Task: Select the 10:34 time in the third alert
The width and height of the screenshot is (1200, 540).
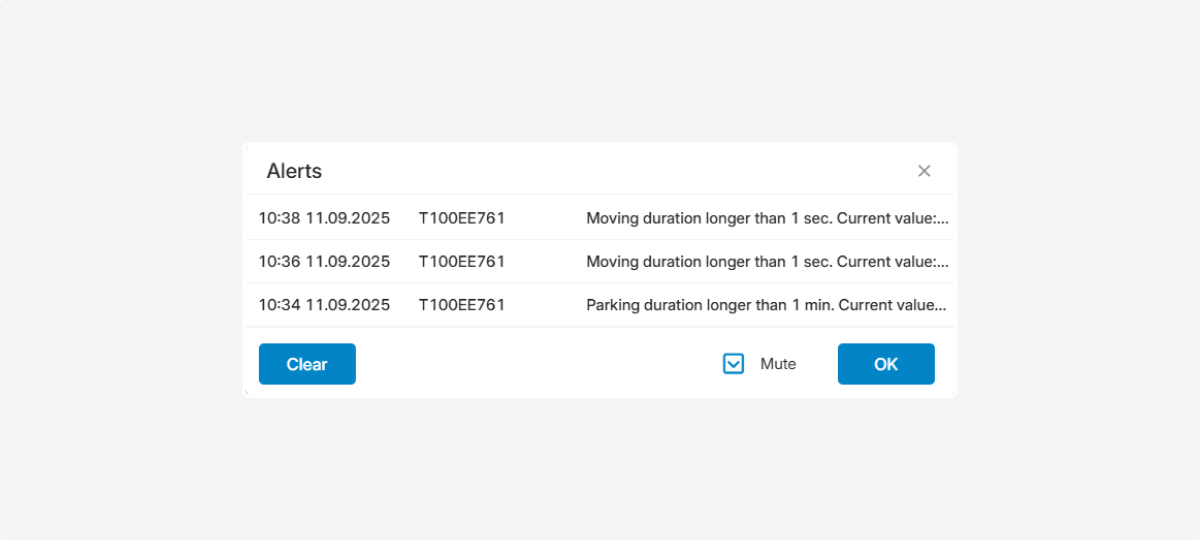Action: tap(279, 305)
